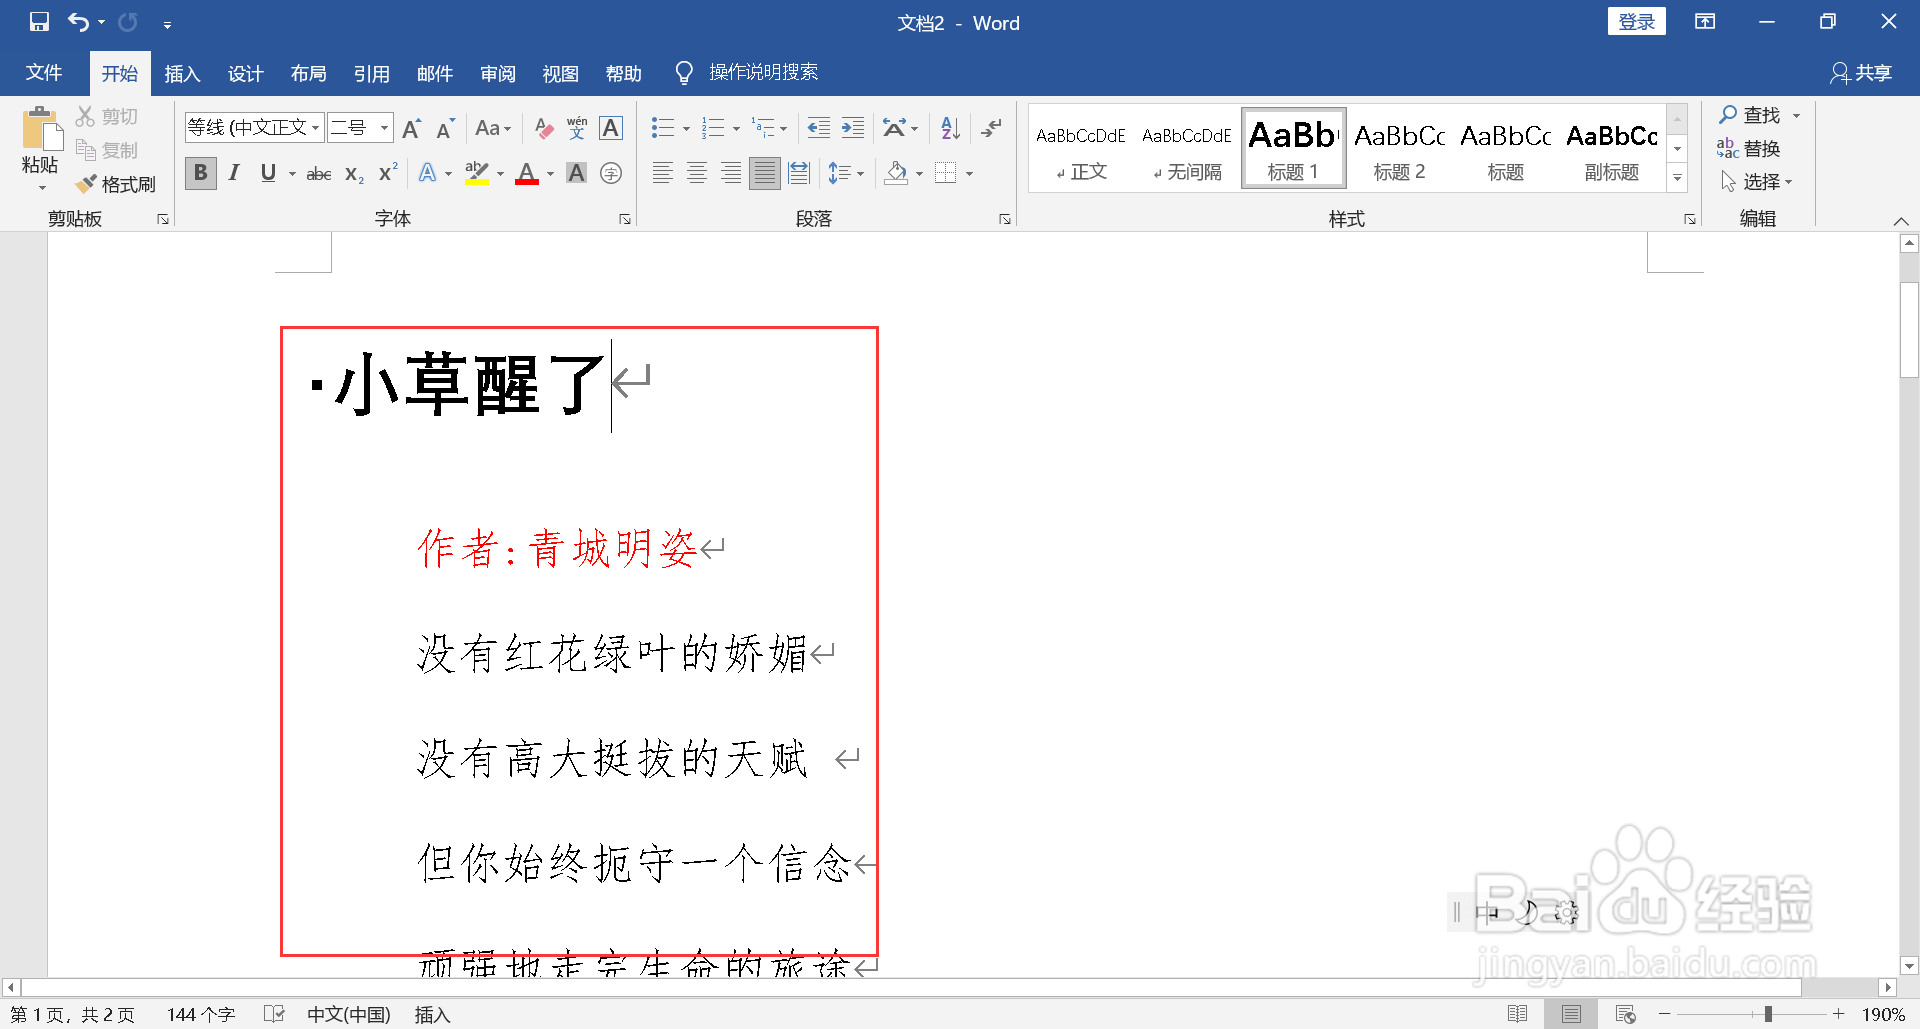Expand line spacing options
Viewport: 1920px width, 1029px height.
(x=860, y=174)
